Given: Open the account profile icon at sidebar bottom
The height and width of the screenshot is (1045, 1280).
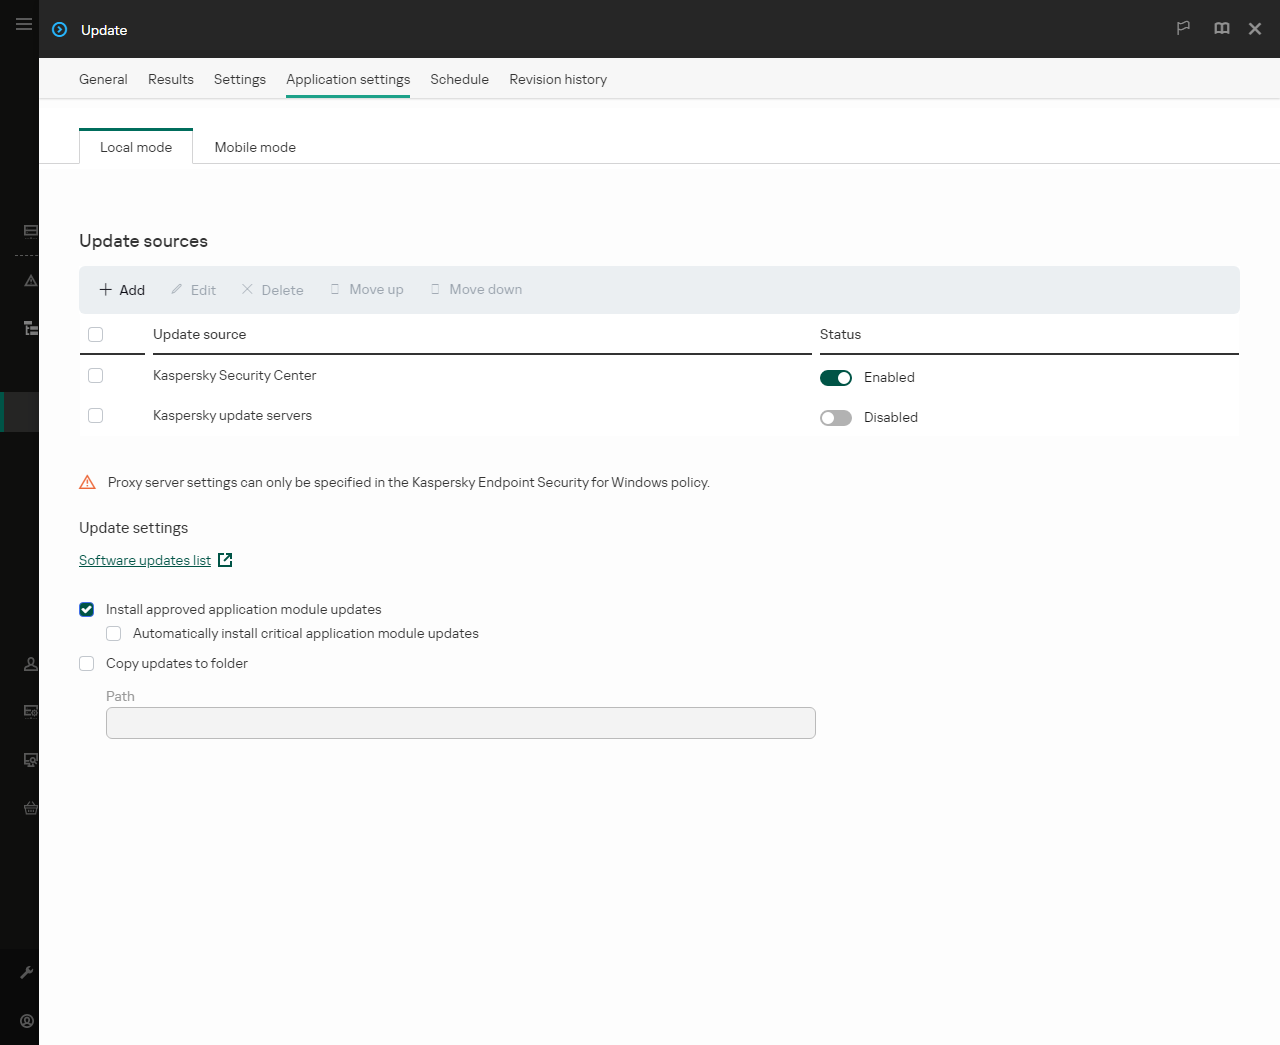Looking at the screenshot, I should [x=26, y=1020].
